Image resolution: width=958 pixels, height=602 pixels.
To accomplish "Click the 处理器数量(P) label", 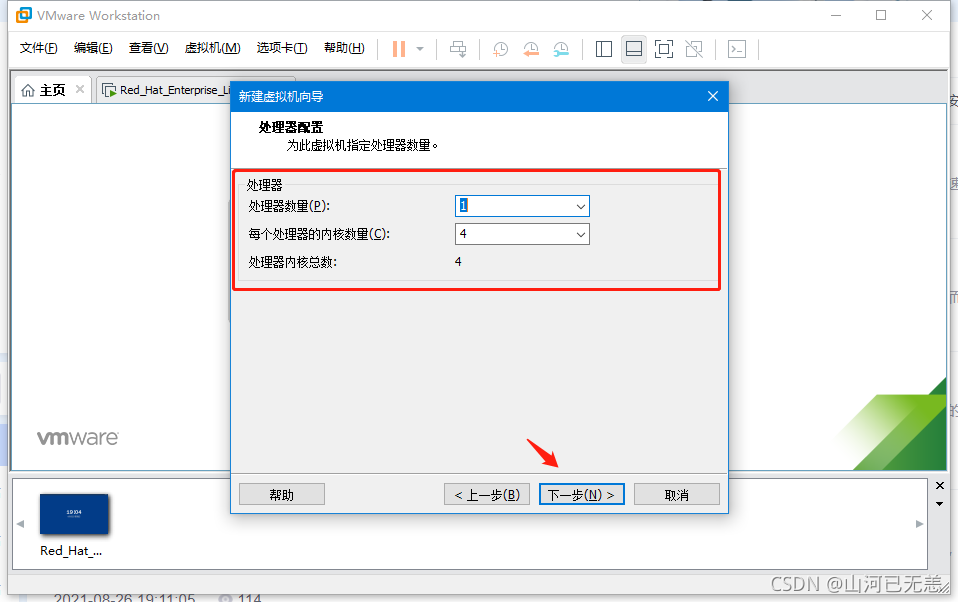I will coord(289,207).
